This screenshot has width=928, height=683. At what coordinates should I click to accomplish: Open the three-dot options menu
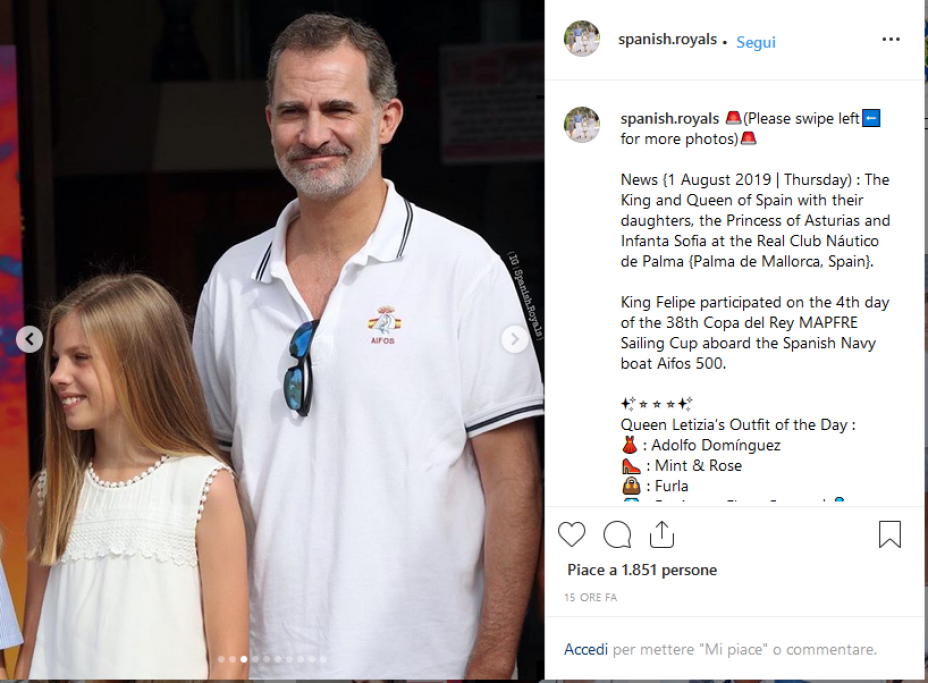tap(891, 39)
